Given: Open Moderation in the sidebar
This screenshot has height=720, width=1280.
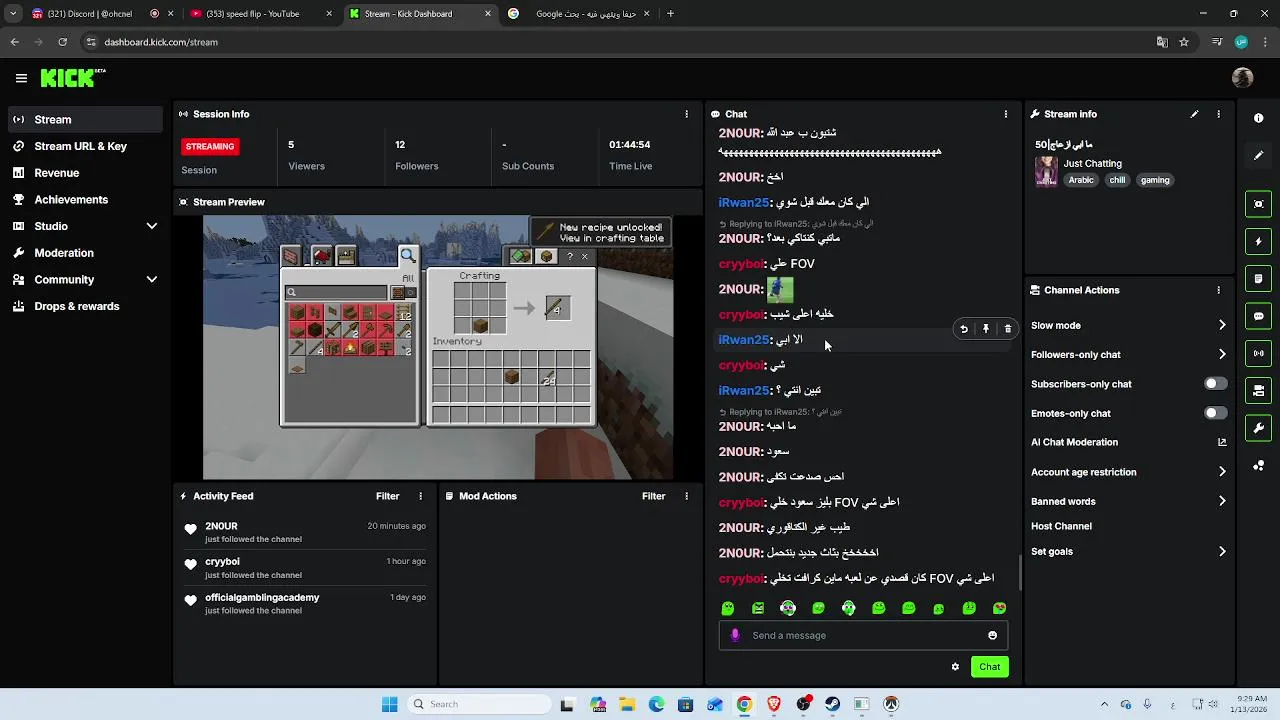Looking at the screenshot, I should [85, 253].
